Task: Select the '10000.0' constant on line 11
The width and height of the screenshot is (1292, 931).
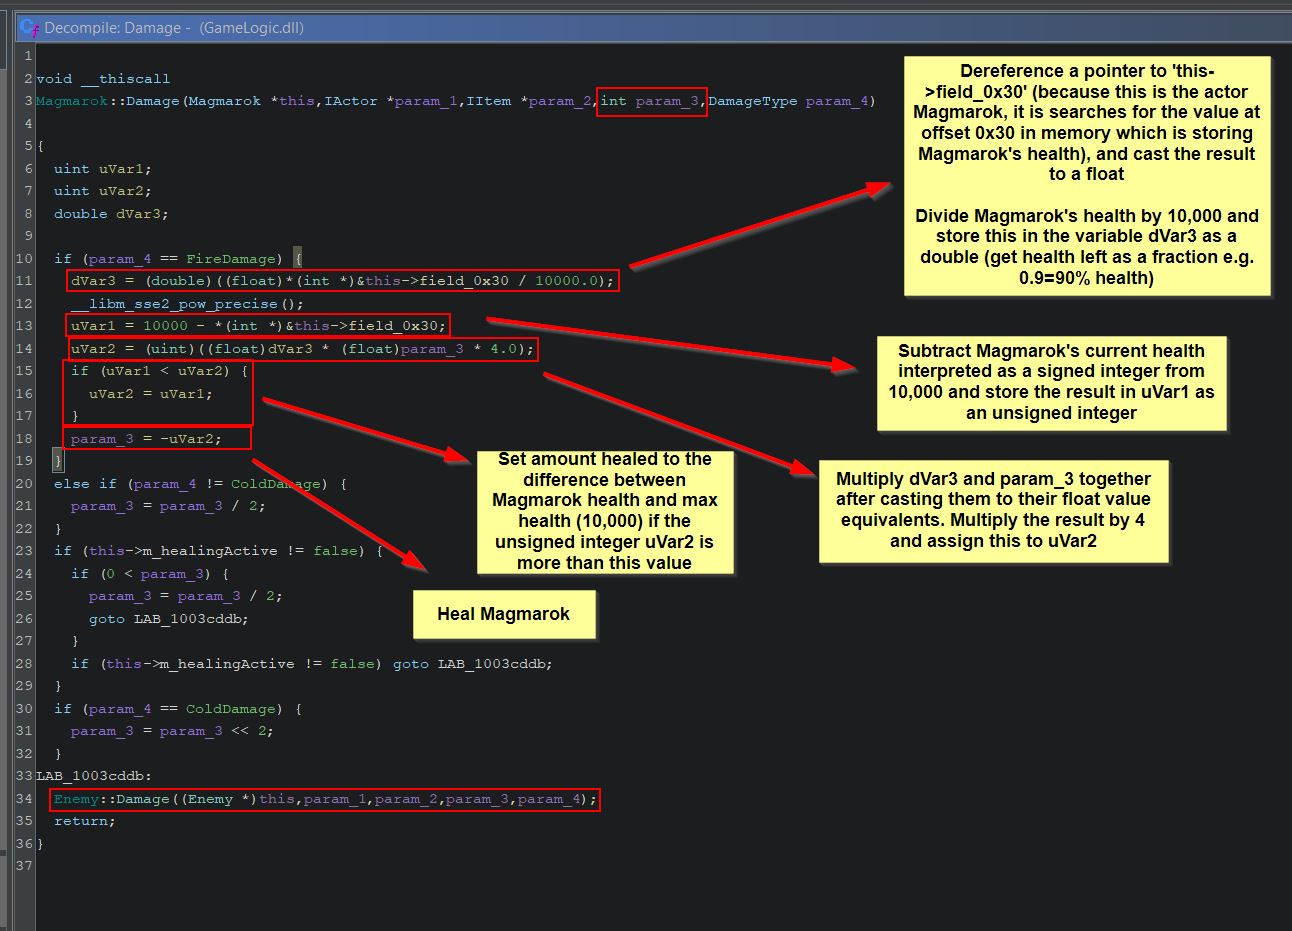Action: tap(566, 281)
